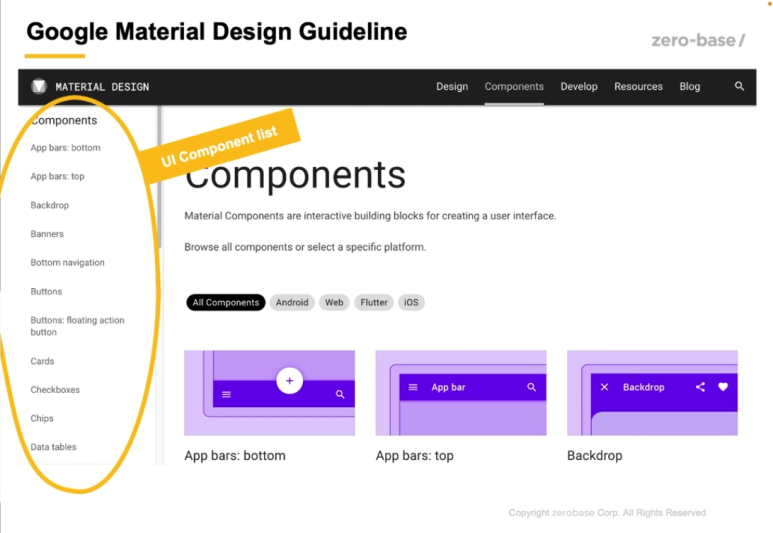Open the Design nav tab
Screen dimensions: 773x533
[x=452, y=87]
